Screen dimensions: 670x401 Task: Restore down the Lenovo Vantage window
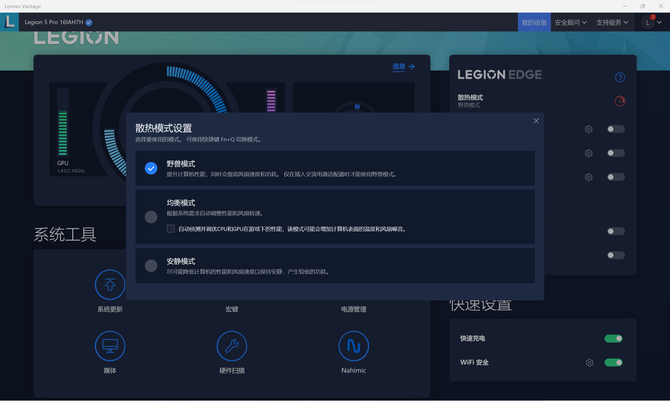643,6
